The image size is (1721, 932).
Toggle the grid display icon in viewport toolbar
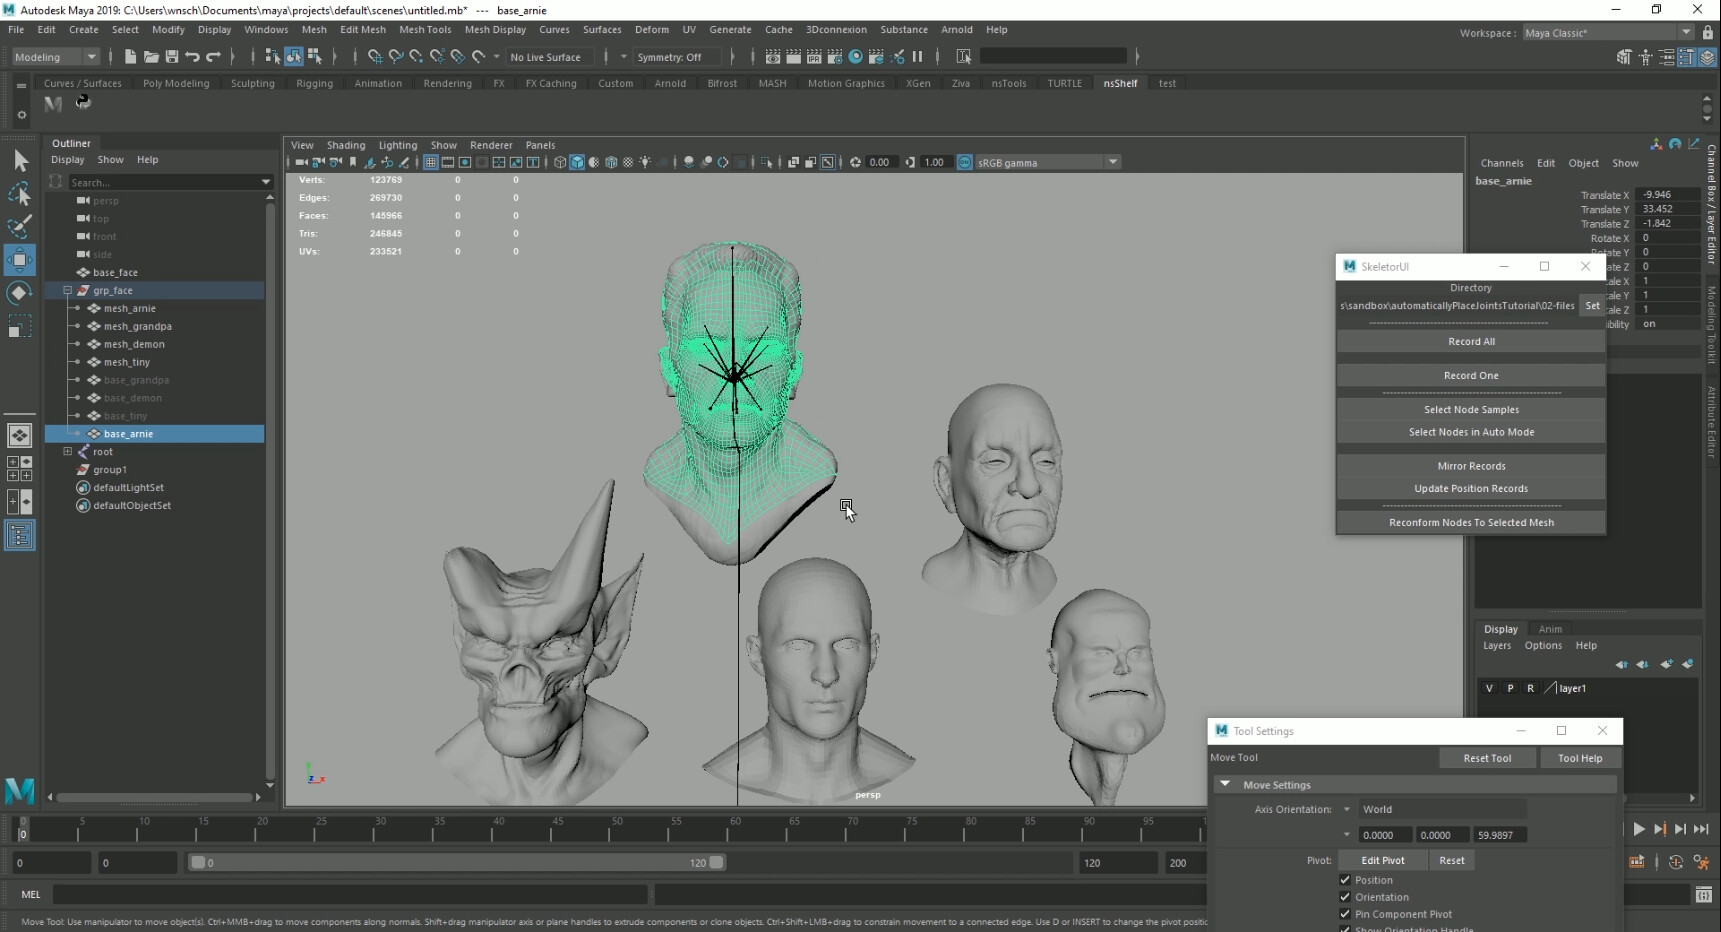[430, 162]
